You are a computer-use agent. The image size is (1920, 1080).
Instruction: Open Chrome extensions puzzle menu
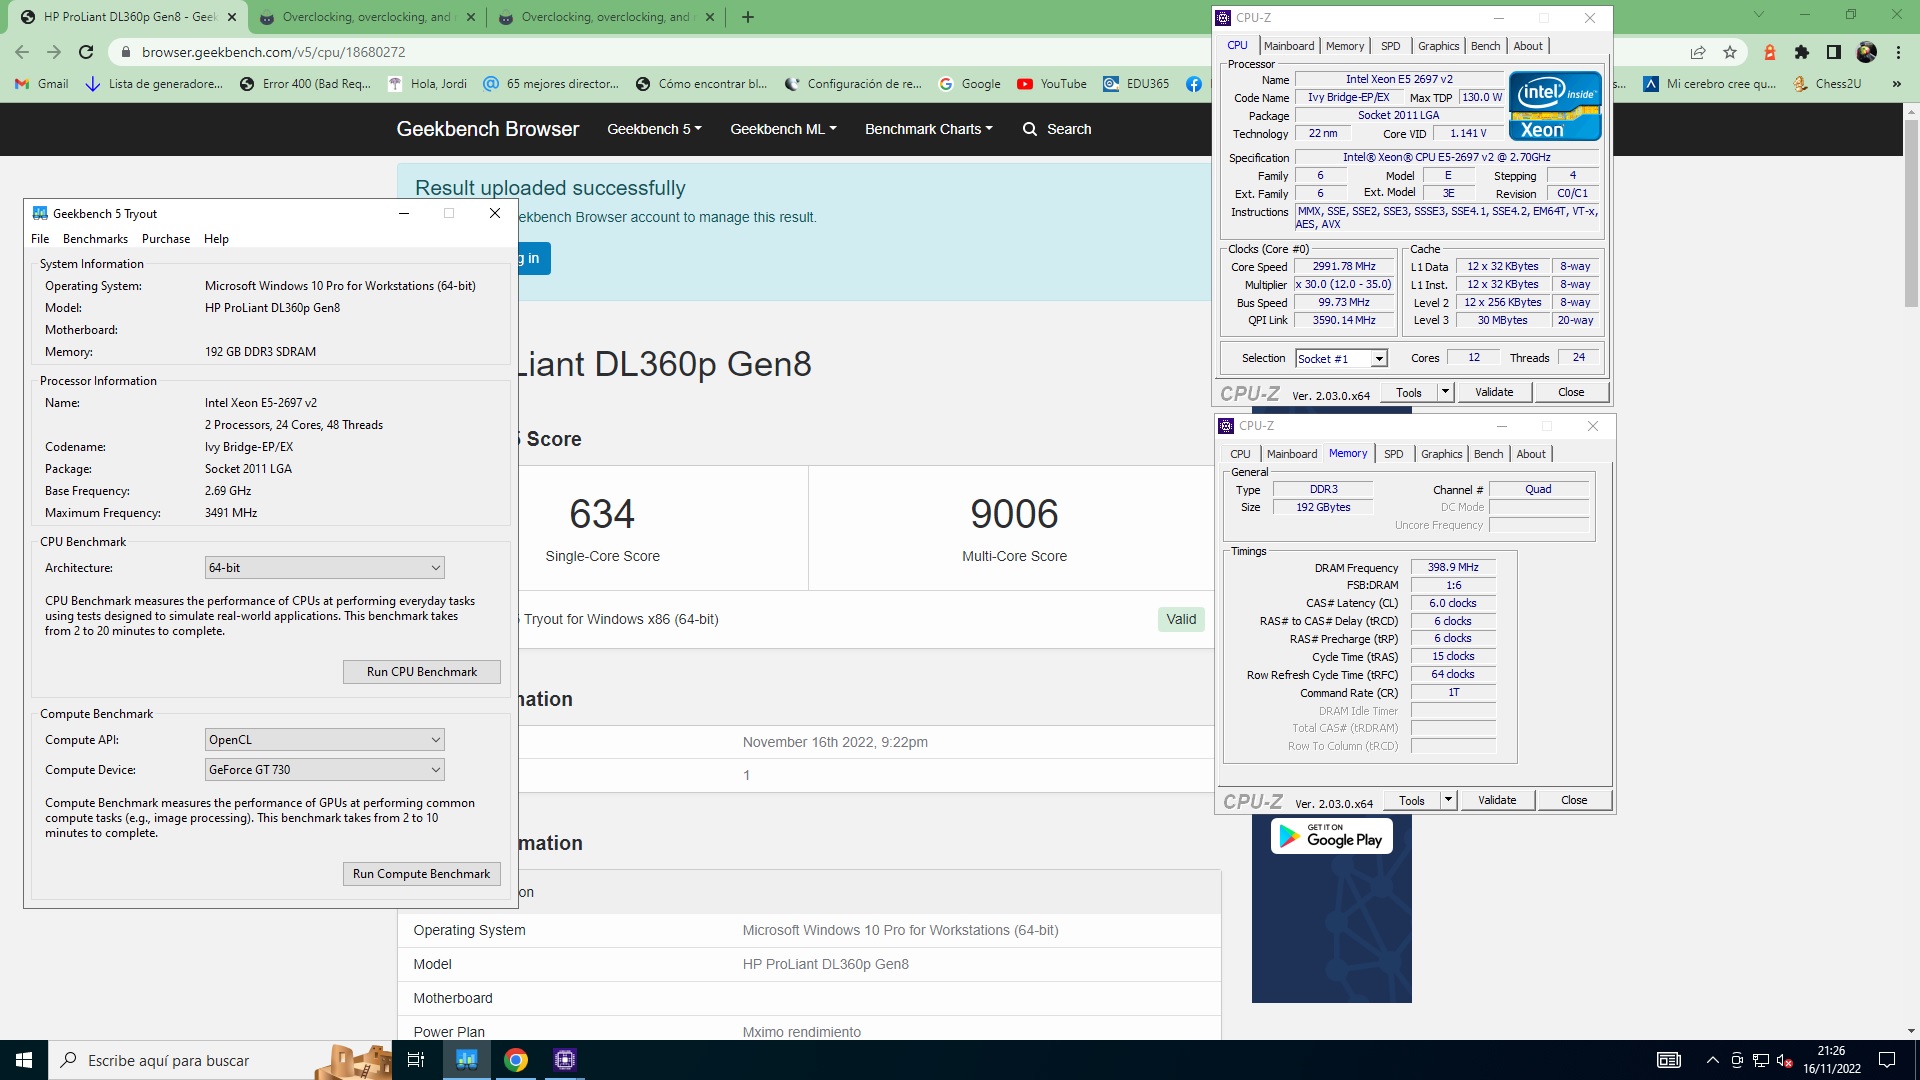coord(1802,52)
